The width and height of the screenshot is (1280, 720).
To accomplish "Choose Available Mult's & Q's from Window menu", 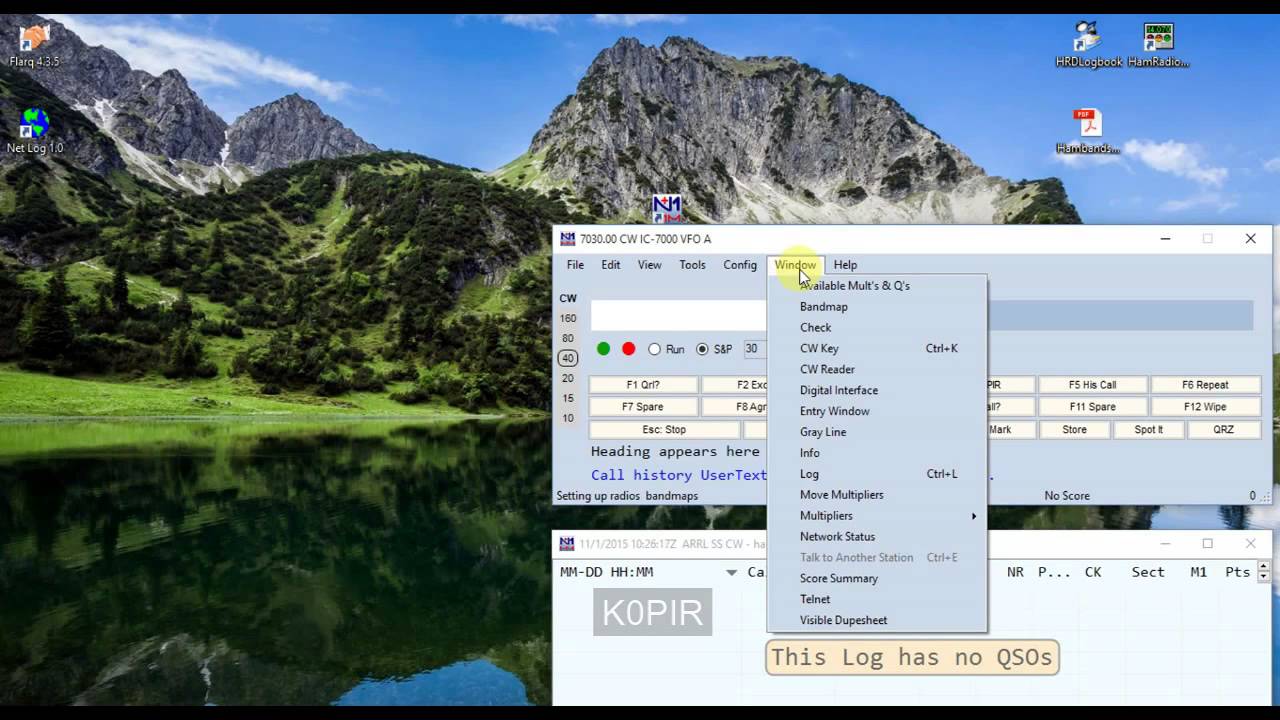I will coord(877,286).
